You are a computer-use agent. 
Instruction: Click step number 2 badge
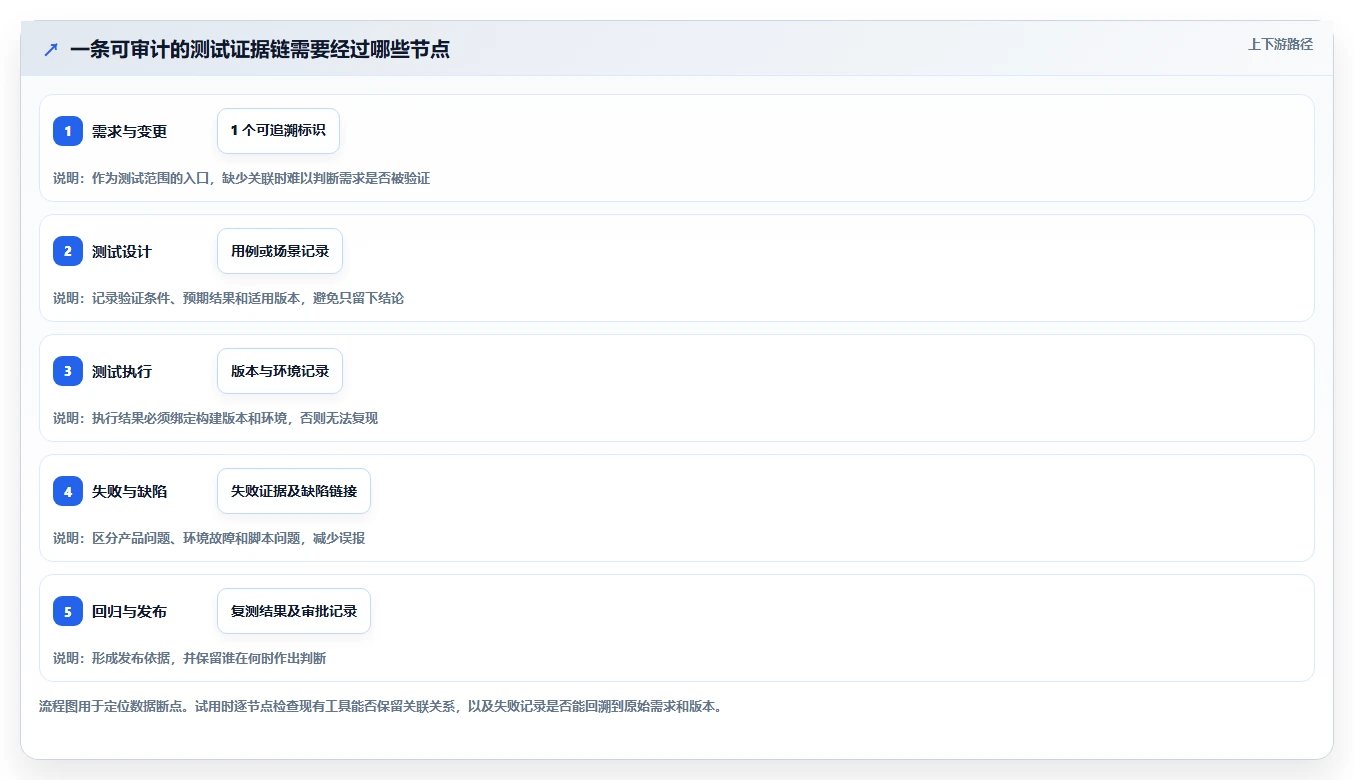pos(68,251)
